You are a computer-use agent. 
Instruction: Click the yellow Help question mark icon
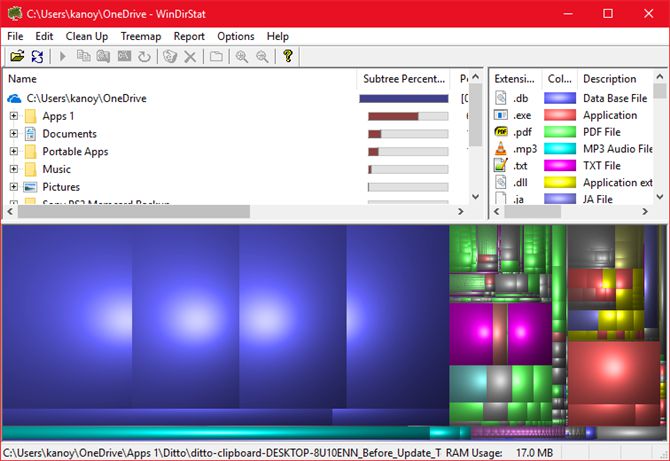(287, 57)
